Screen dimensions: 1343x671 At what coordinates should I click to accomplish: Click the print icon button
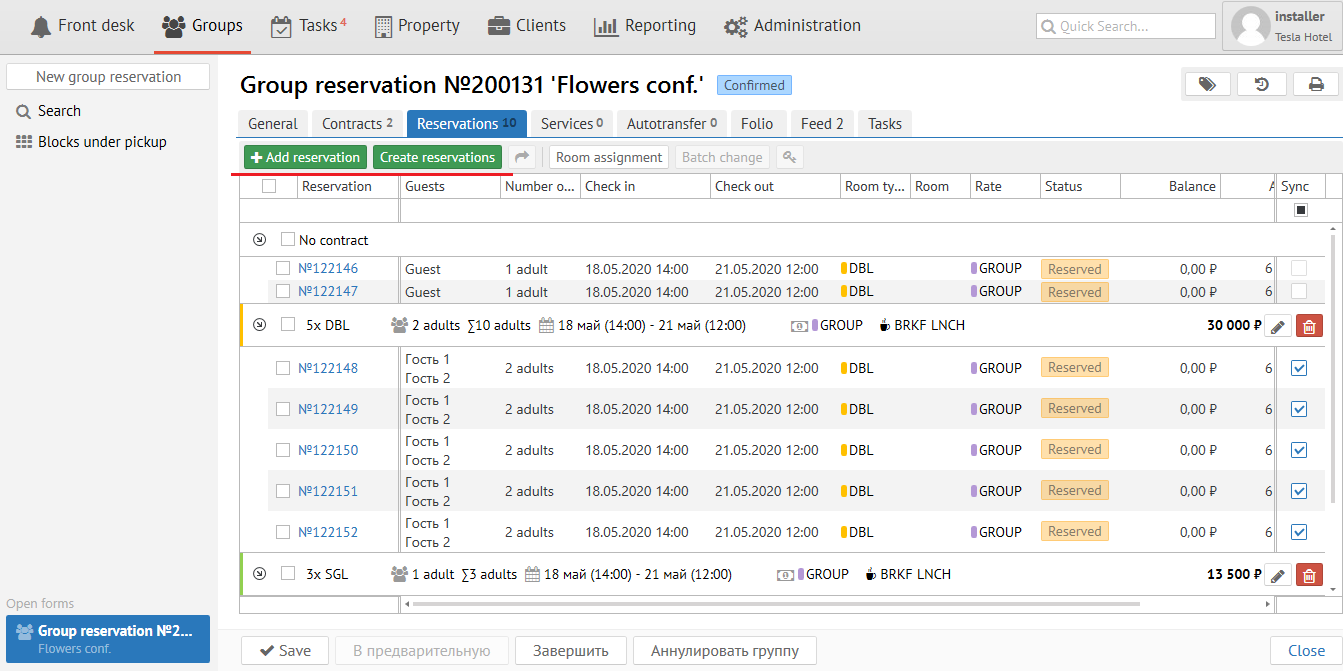pyautogui.click(x=1316, y=85)
